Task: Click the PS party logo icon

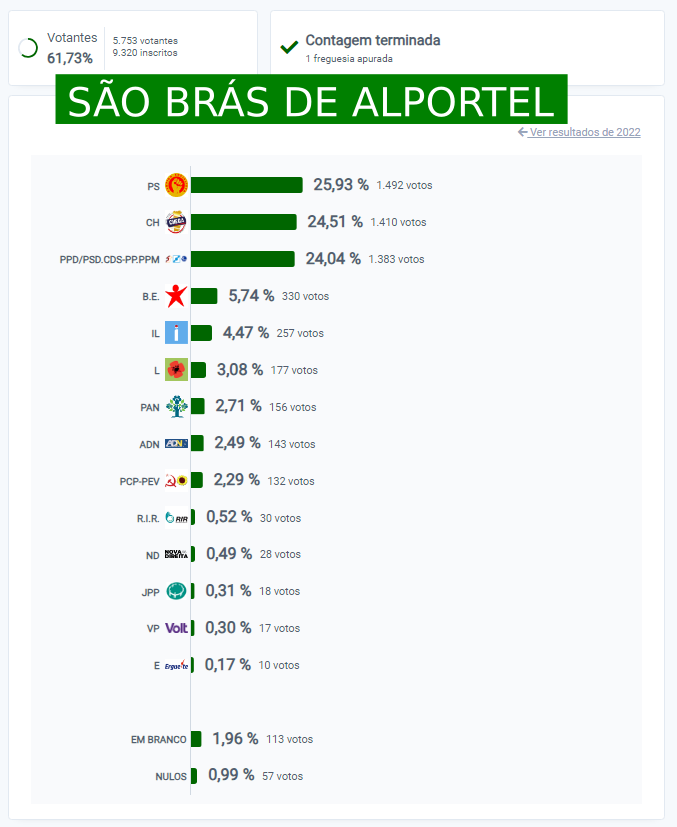Action: point(176,185)
